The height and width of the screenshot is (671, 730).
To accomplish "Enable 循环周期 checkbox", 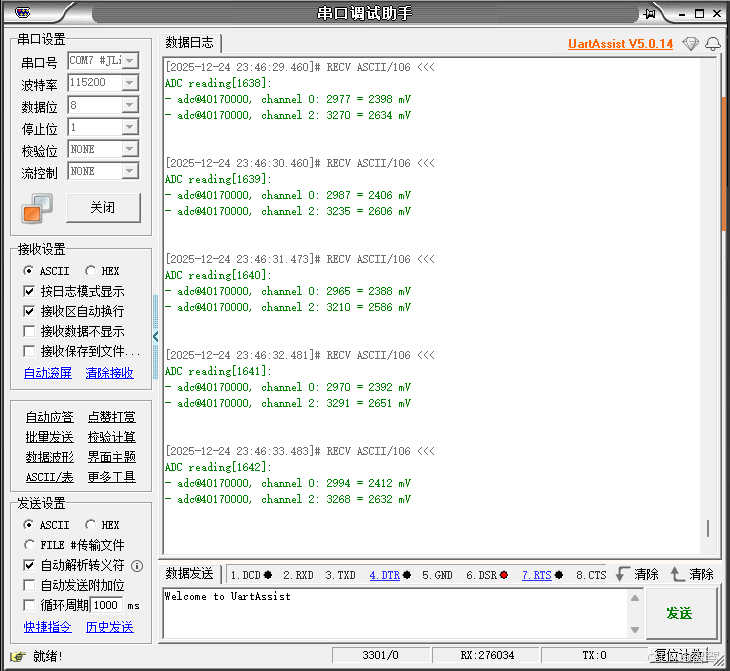I will [x=29, y=605].
